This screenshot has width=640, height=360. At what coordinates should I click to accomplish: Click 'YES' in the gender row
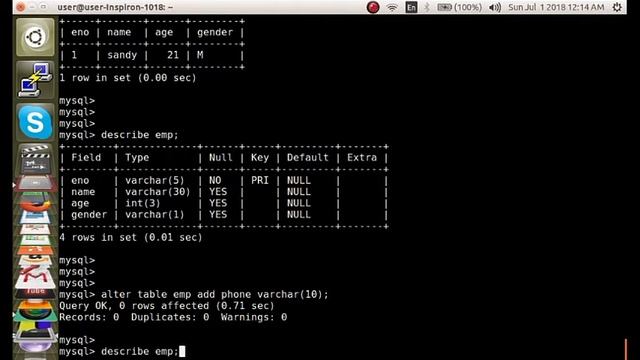coord(218,214)
